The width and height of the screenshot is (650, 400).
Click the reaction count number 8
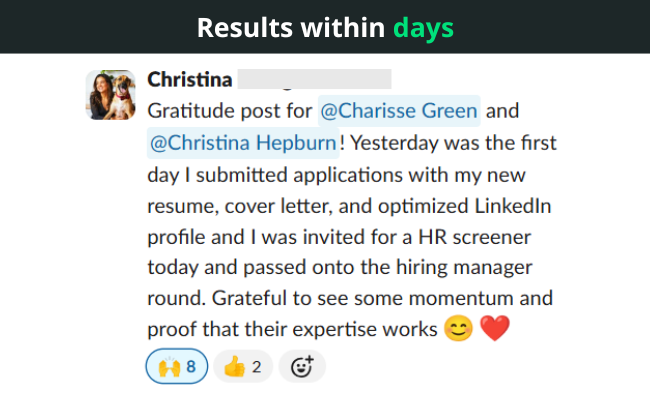tap(191, 367)
